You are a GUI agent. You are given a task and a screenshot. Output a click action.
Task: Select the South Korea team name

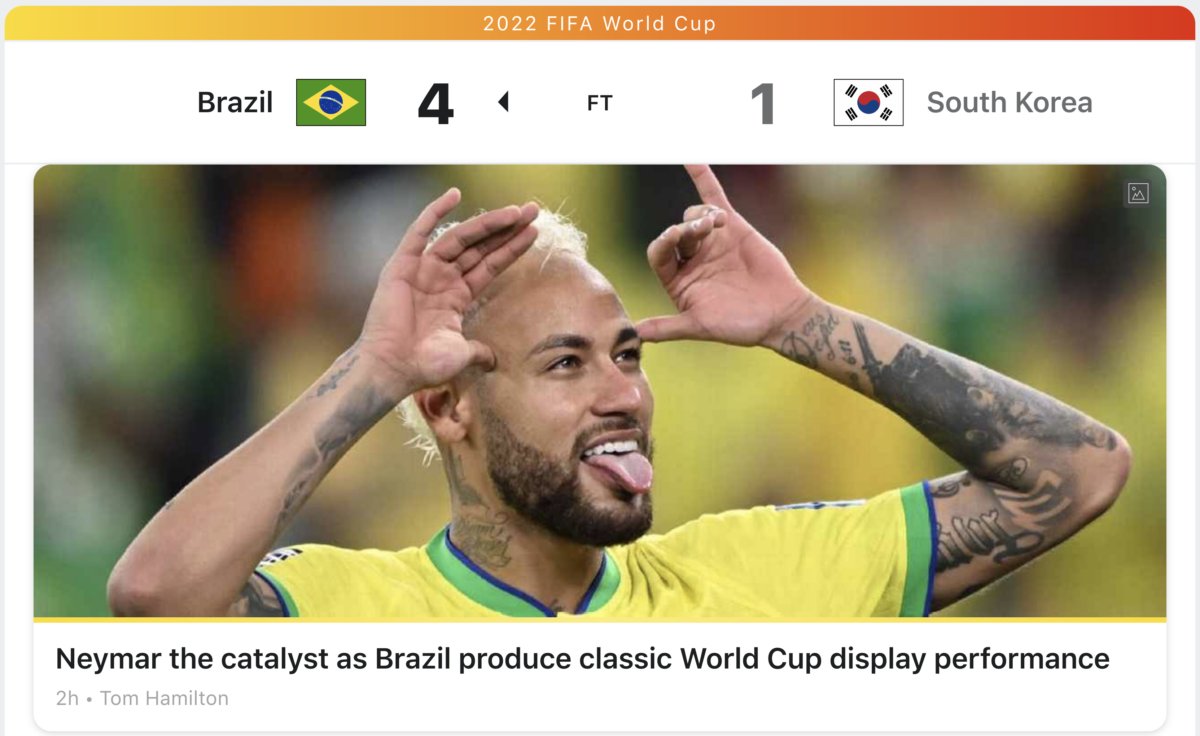click(x=1009, y=102)
